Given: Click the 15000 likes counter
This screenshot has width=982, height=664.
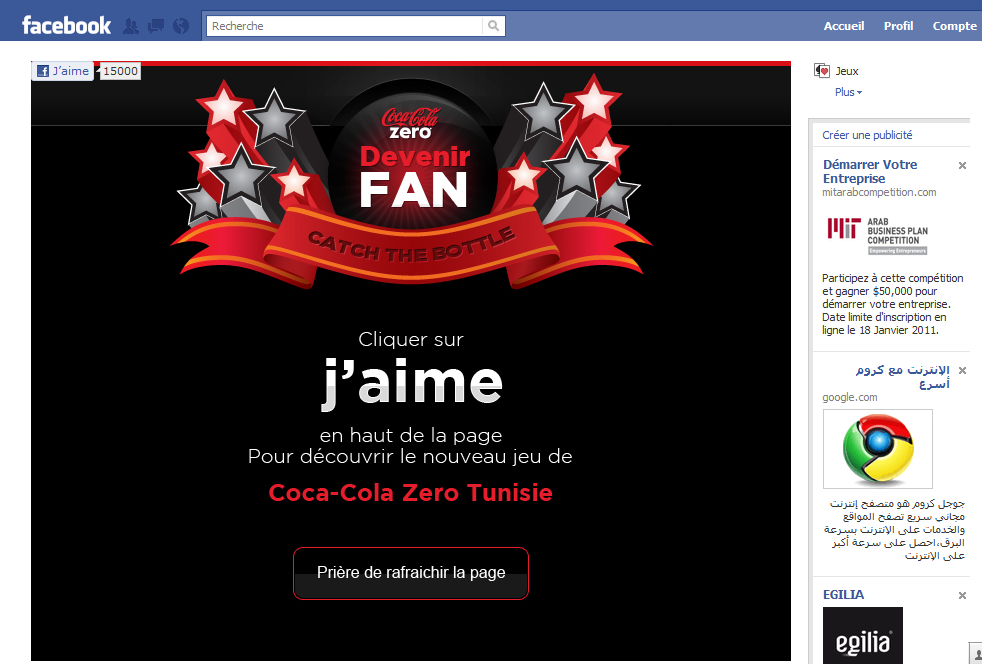Looking at the screenshot, I should 120,71.
